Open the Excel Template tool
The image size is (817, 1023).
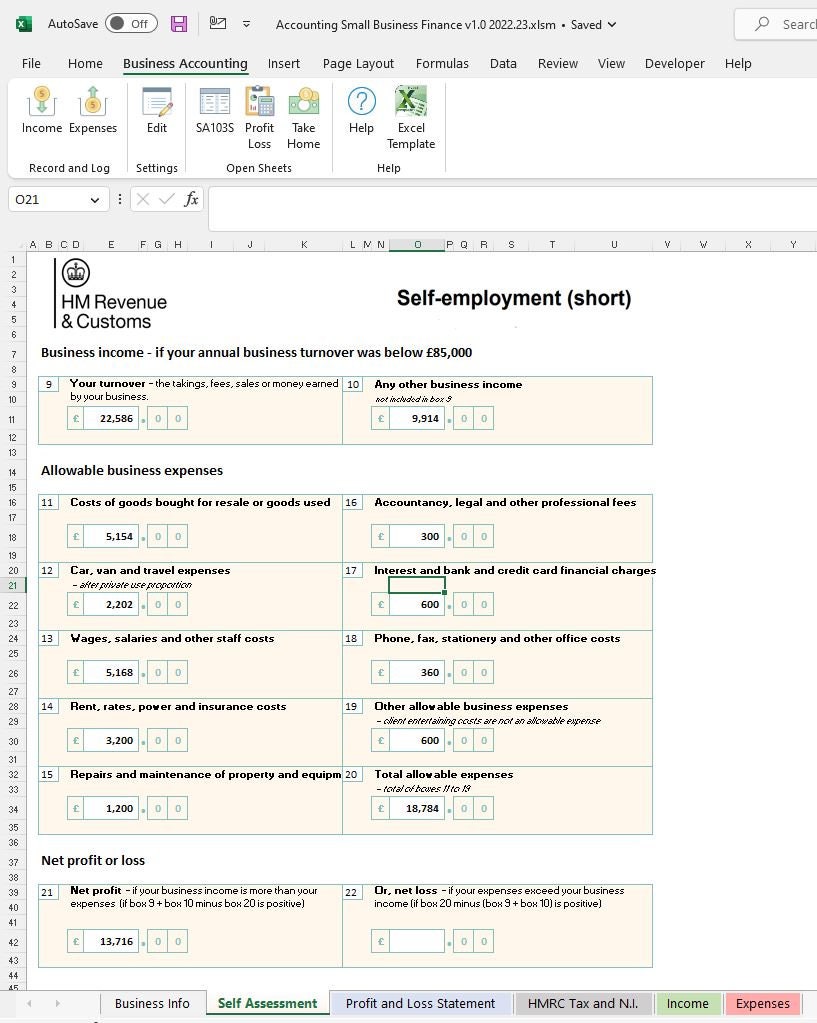click(411, 113)
